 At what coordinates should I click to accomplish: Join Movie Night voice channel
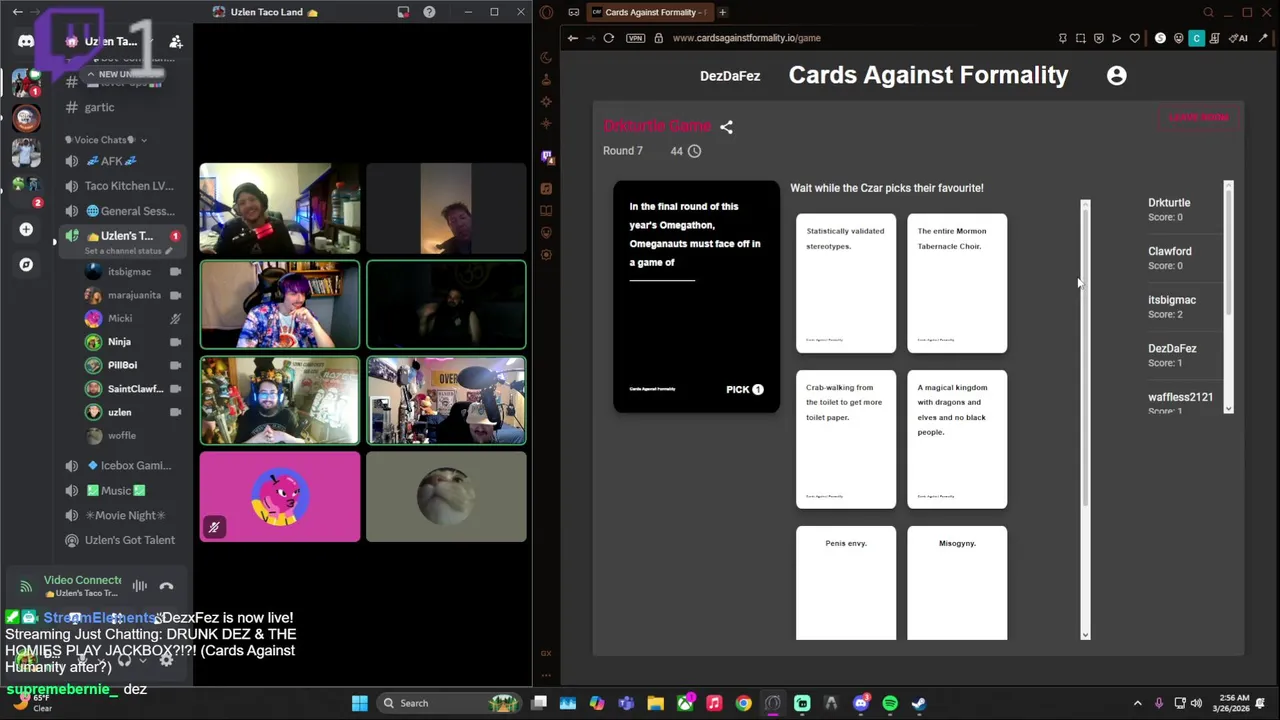[x=122, y=515]
